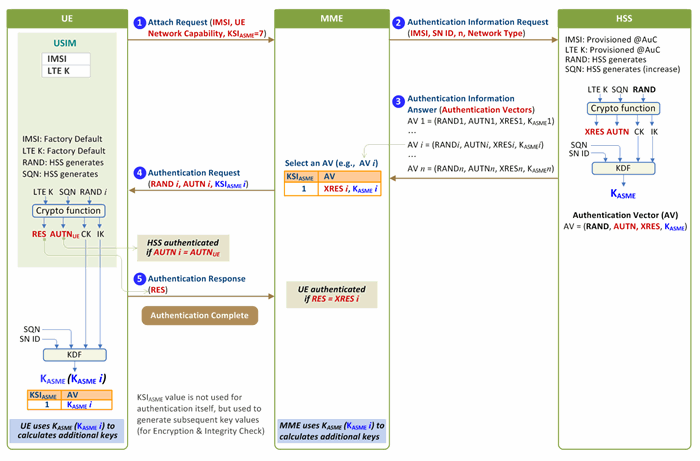Image resolution: width=700 pixels, height=461 pixels.
Task: Click the green MME column header
Action: 332,19
